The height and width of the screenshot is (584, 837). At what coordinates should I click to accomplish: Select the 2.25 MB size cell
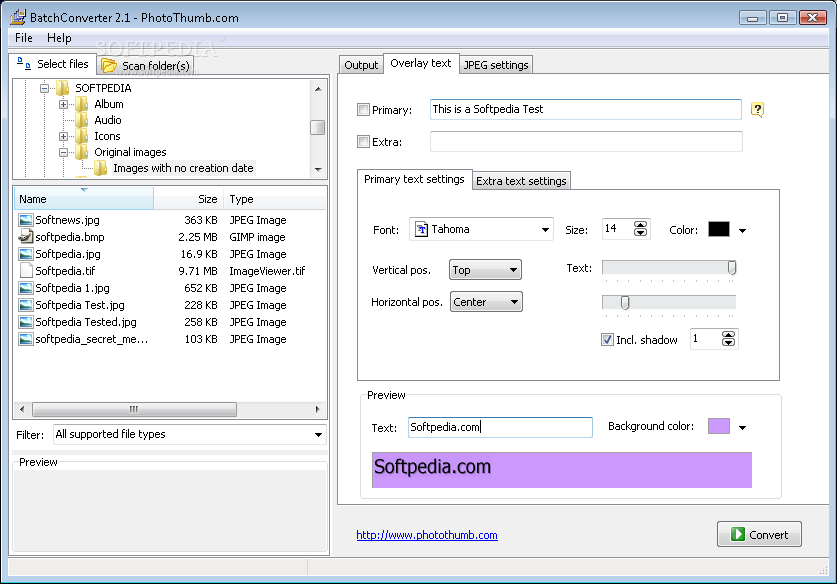point(198,237)
